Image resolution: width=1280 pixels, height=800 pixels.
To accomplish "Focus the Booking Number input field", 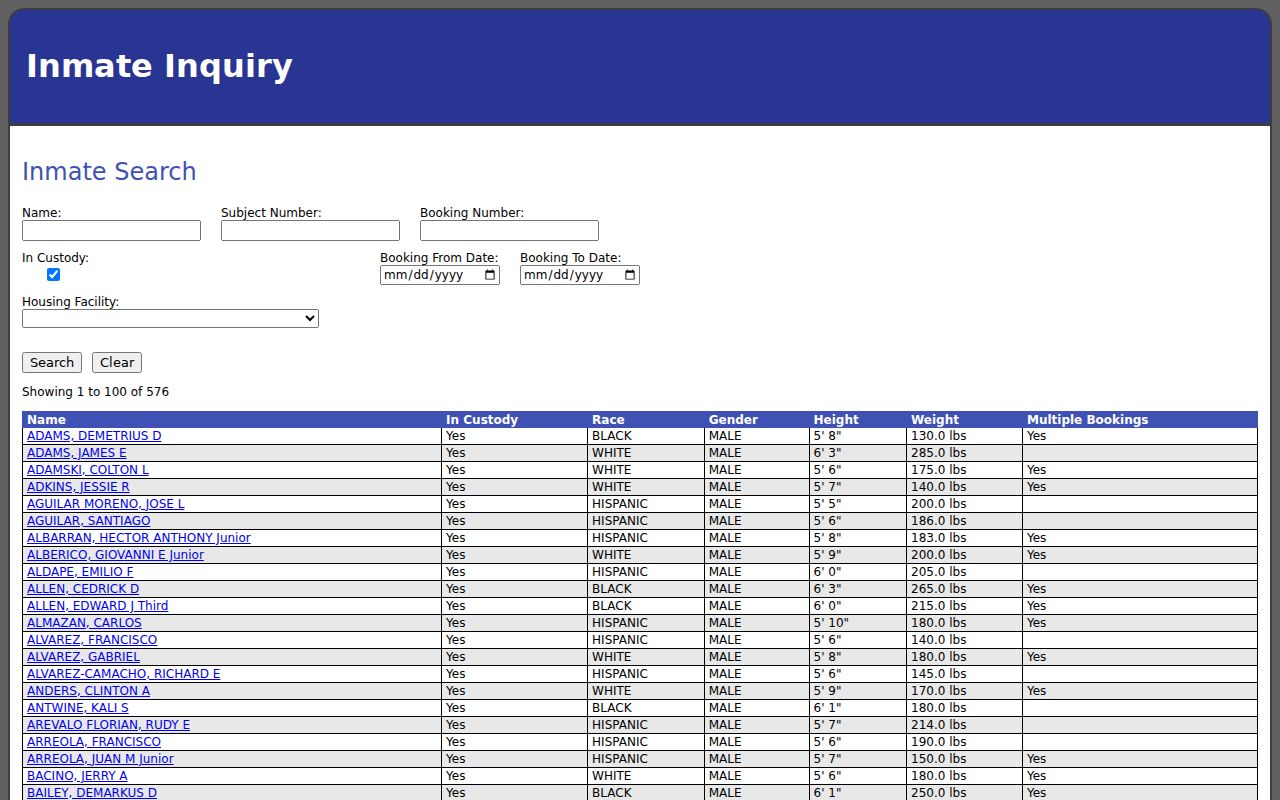I will [x=509, y=231].
